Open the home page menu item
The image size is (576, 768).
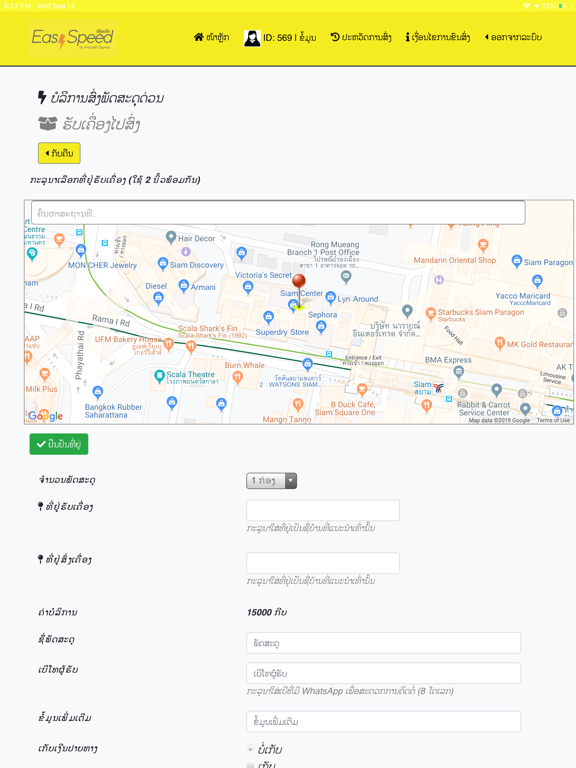(x=211, y=37)
